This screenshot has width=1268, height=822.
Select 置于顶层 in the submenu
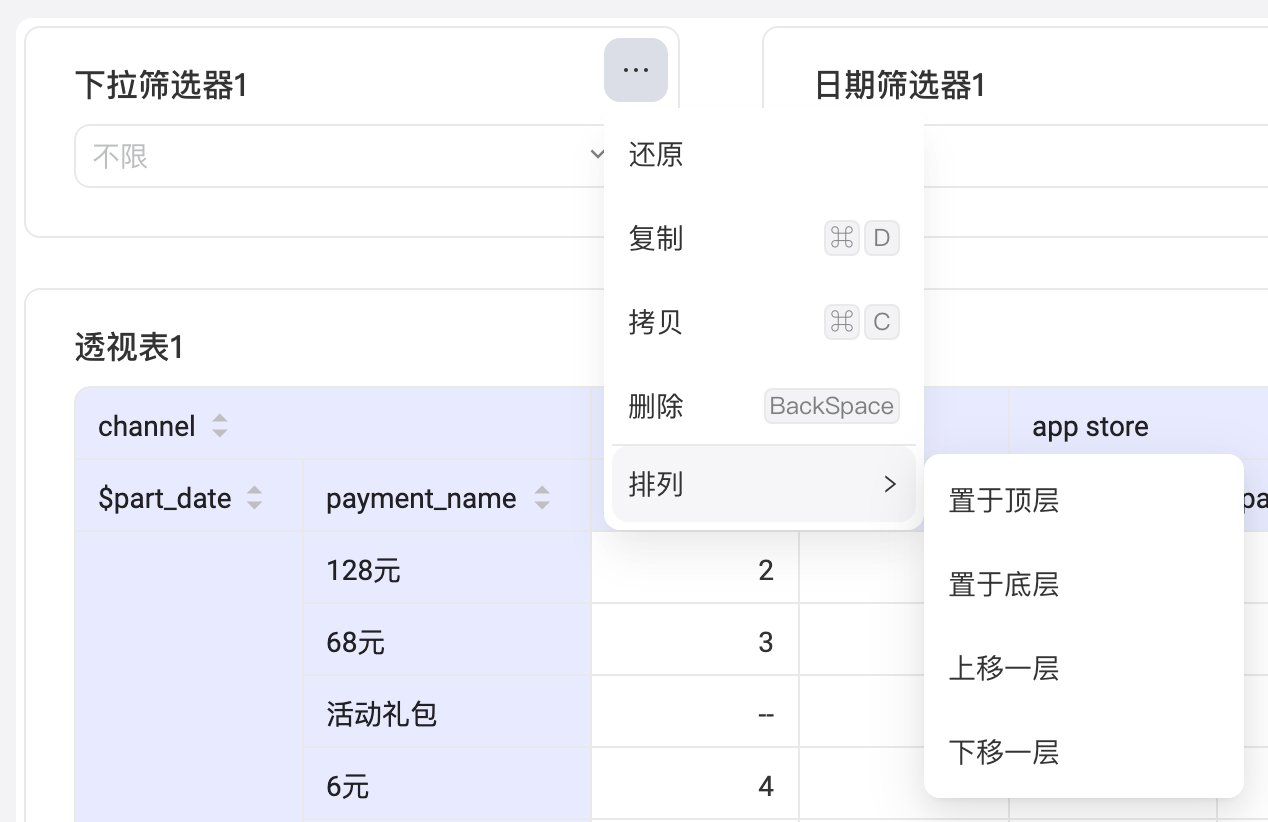tap(1084, 501)
